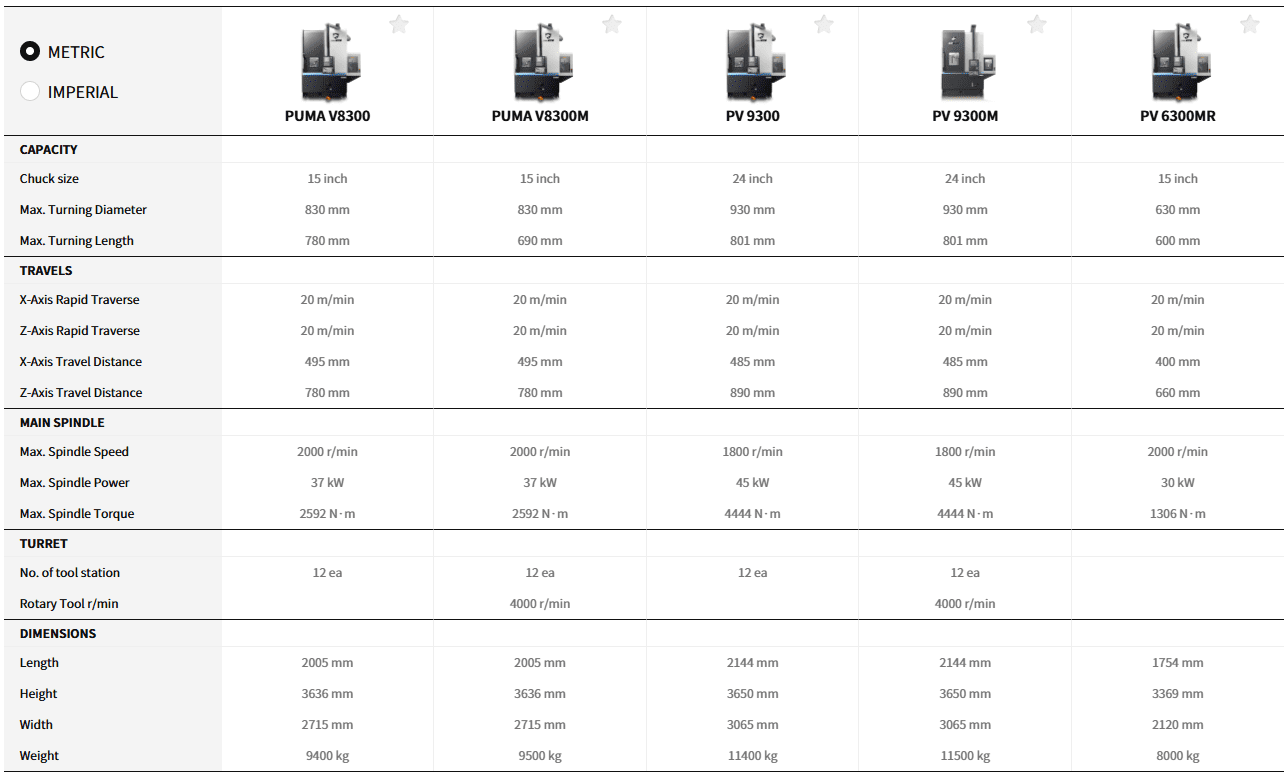Viewport: 1288px width, 772px height.
Task: Click the CAPACITY section header
Action: [x=49, y=149]
